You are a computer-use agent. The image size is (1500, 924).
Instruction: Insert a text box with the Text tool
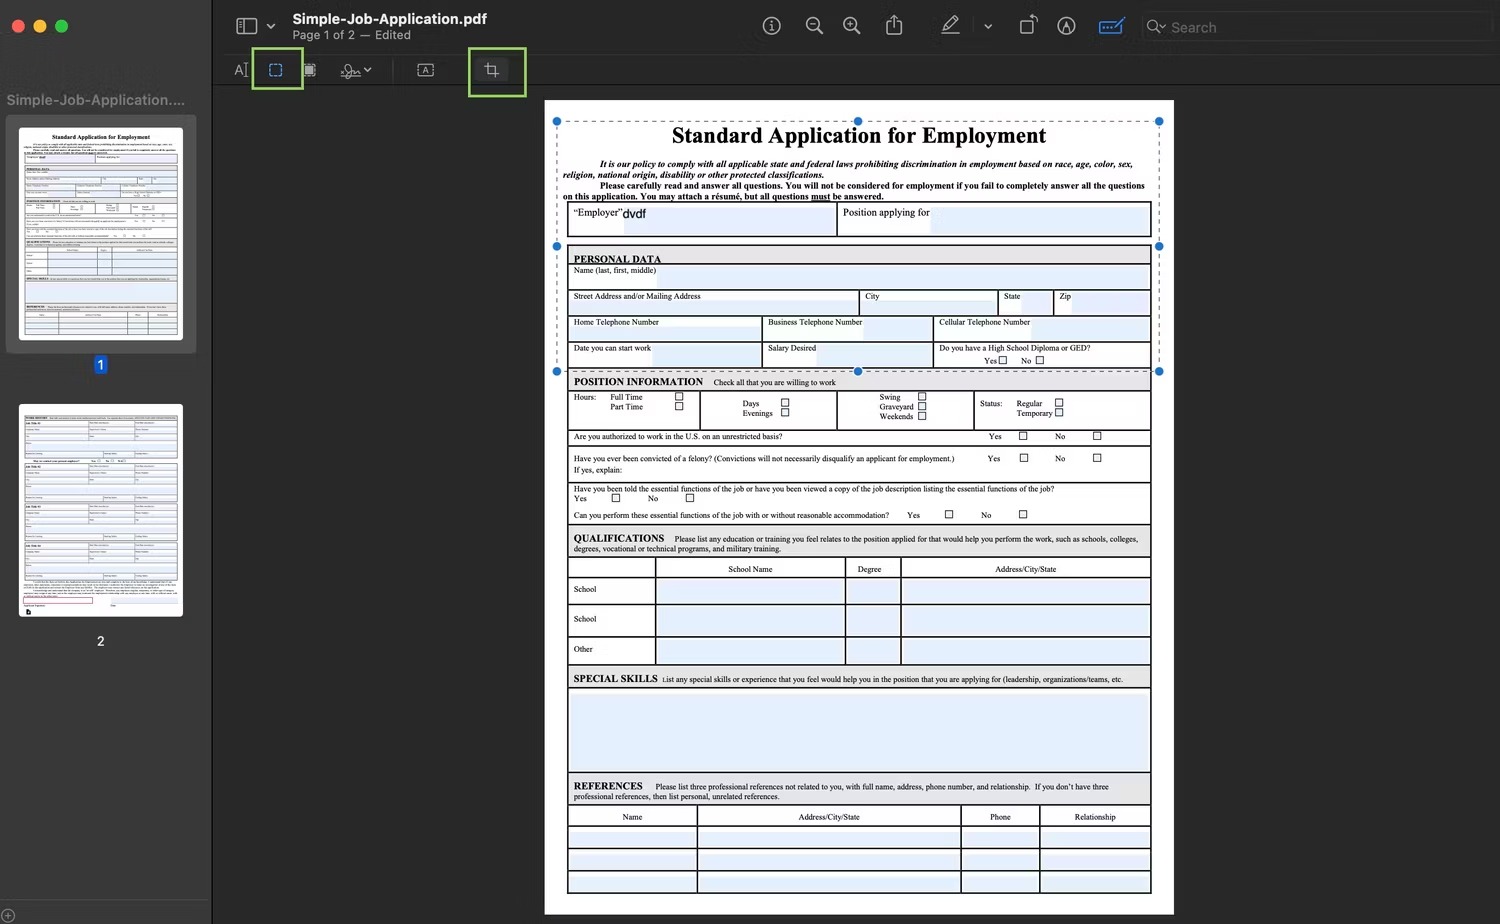pos(425,70)
